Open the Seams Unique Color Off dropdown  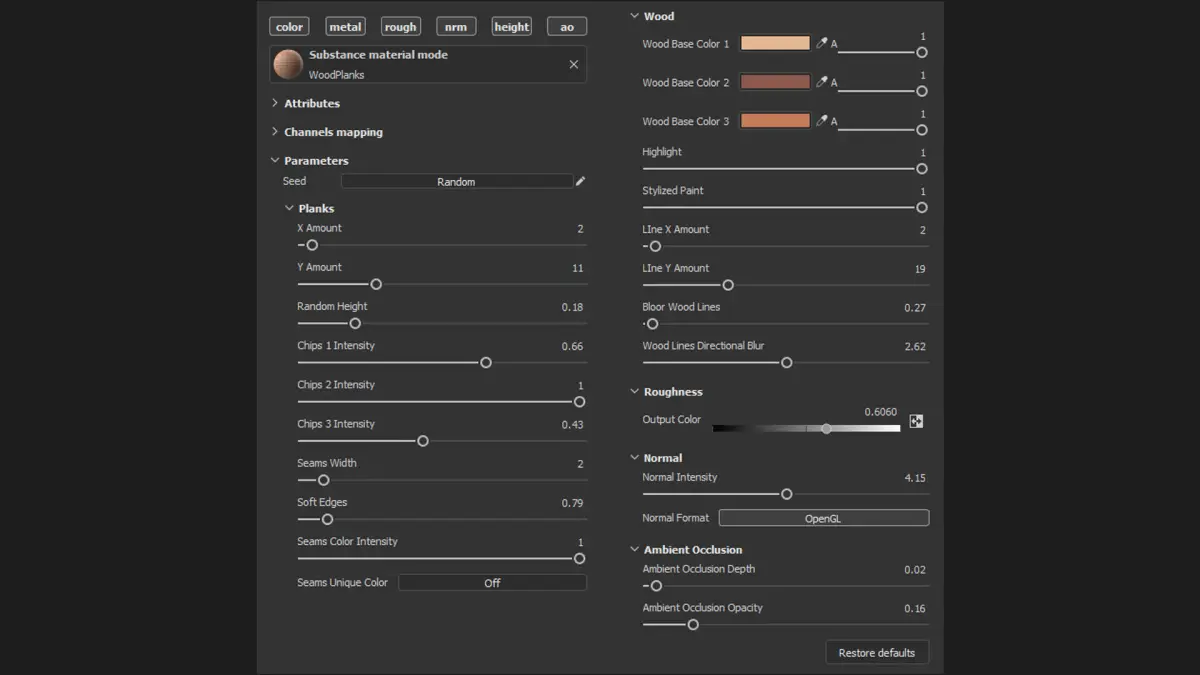pyautogui.click(x=492, y=582)
